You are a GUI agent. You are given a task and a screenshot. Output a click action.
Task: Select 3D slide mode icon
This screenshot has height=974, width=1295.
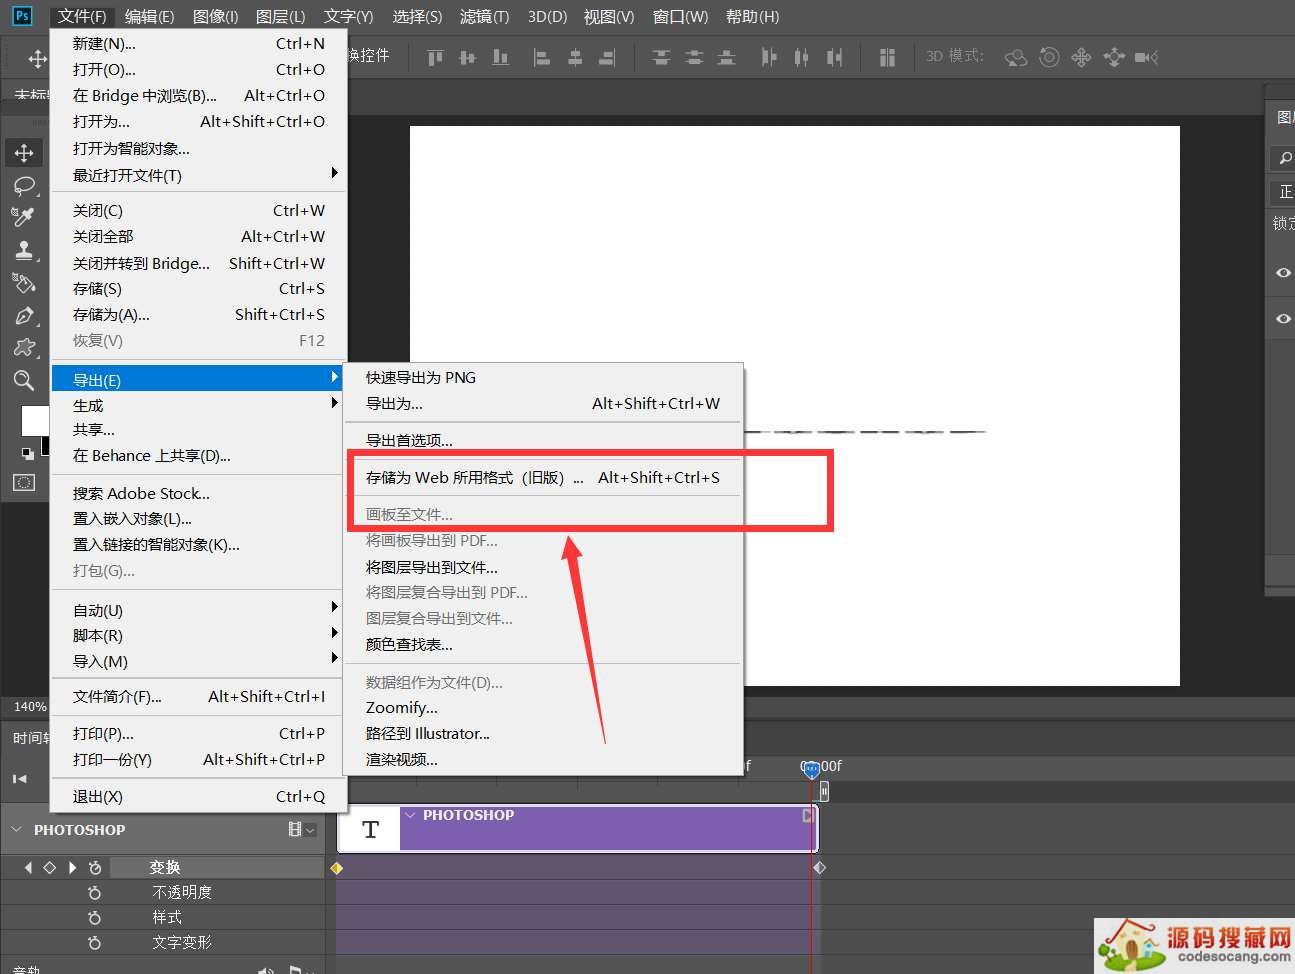pyautogui.click(x=1114, y=57)
